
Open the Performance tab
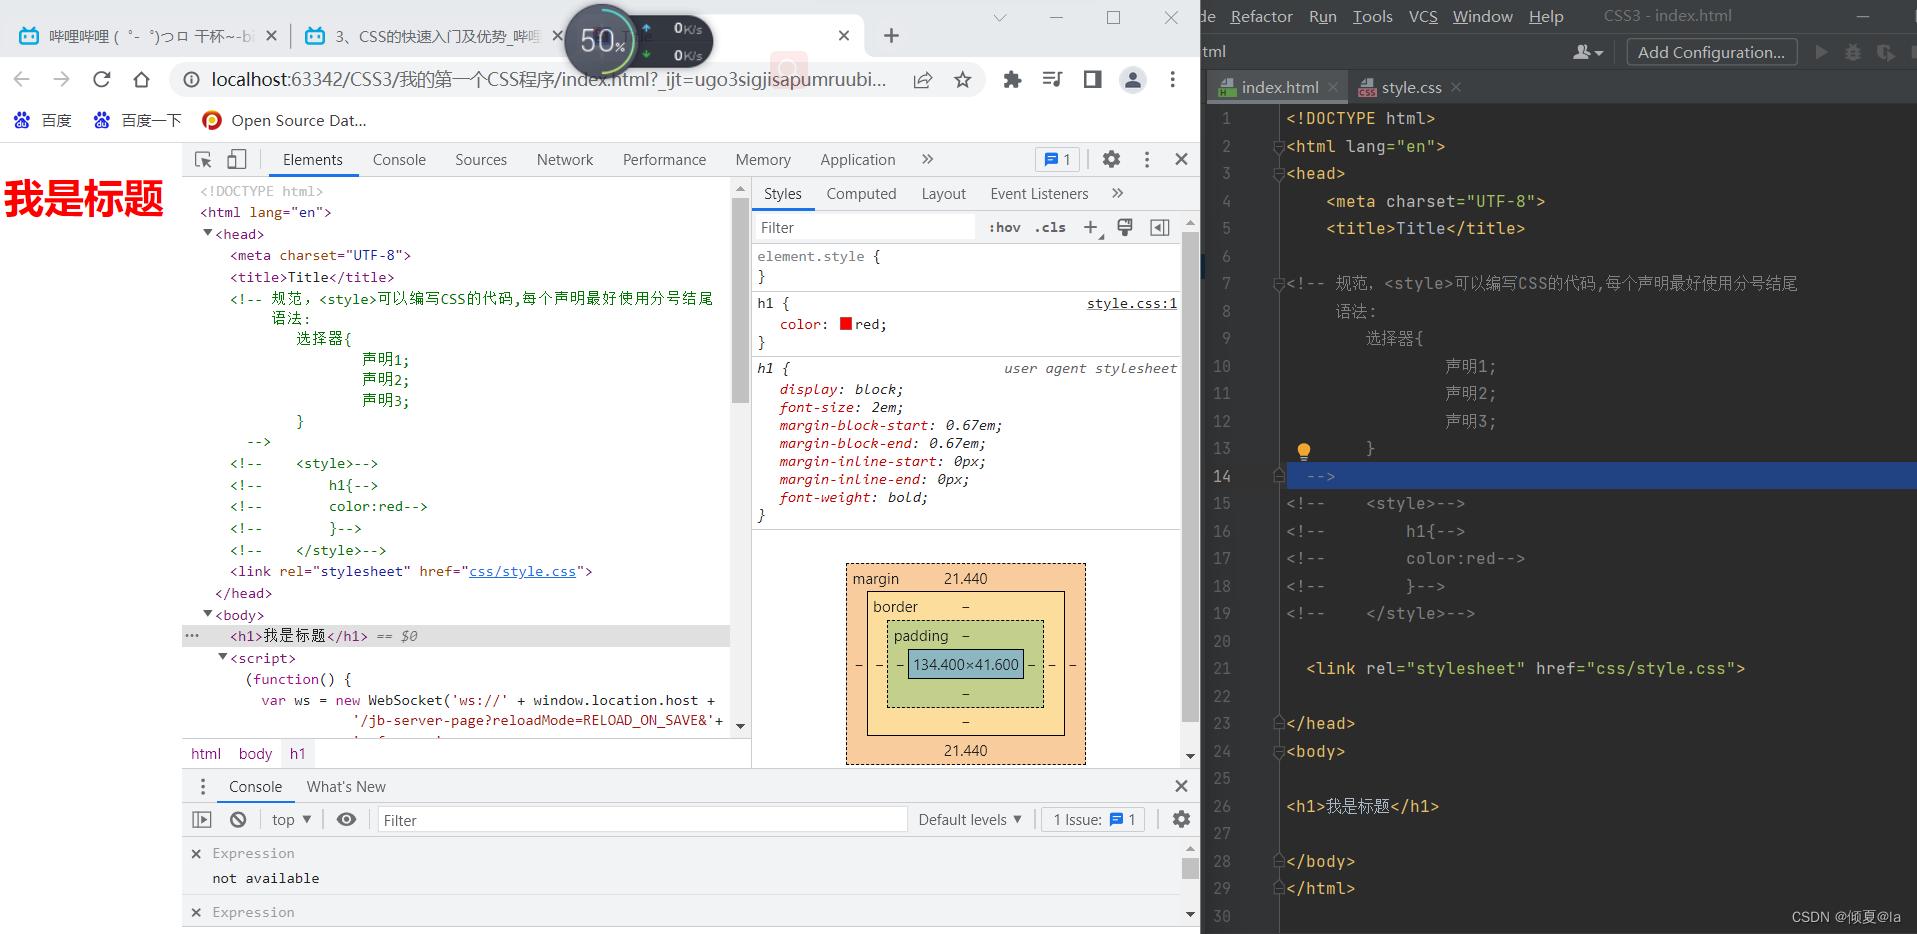pyautogui.click(x=664, y=160)
